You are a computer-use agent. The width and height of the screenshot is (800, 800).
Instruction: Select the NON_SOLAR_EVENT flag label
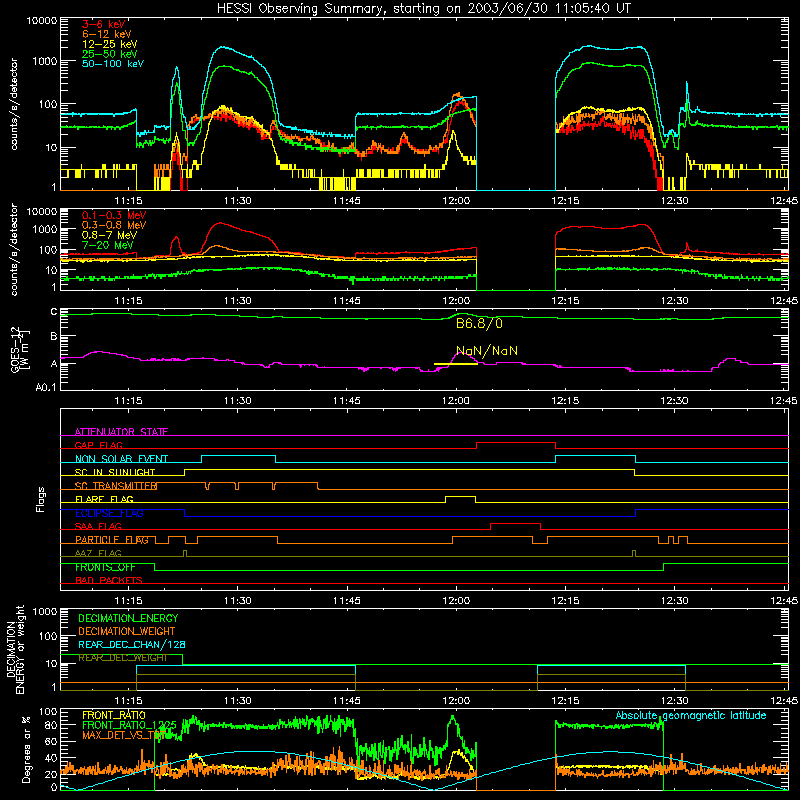121,459
